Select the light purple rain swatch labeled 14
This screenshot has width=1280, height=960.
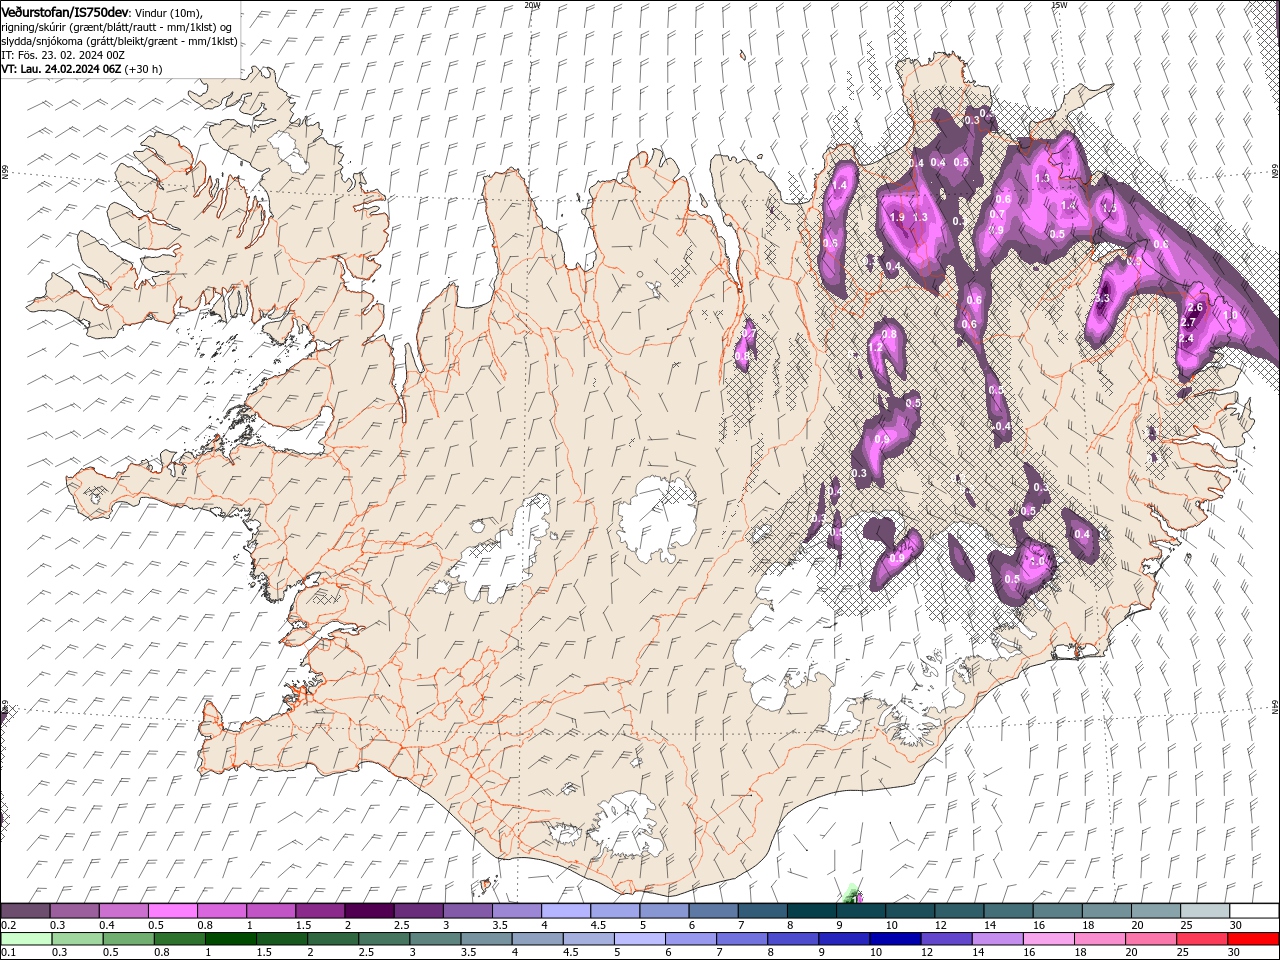(997, 939)
